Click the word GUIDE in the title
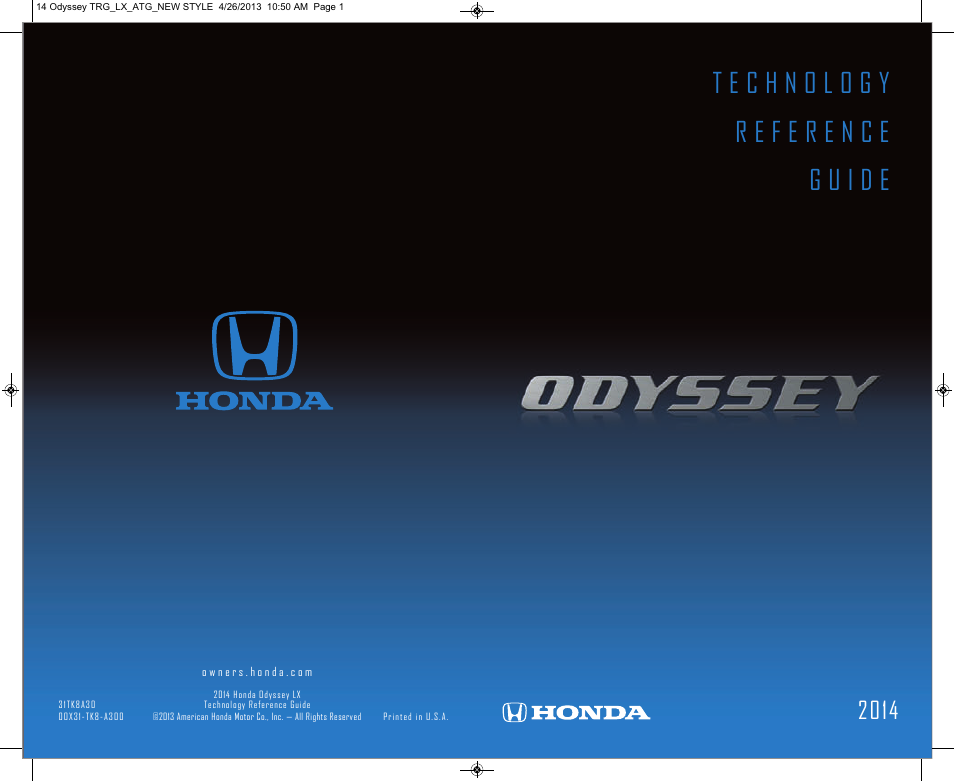This screenshot has height=781, width=954. pos(850,180)
